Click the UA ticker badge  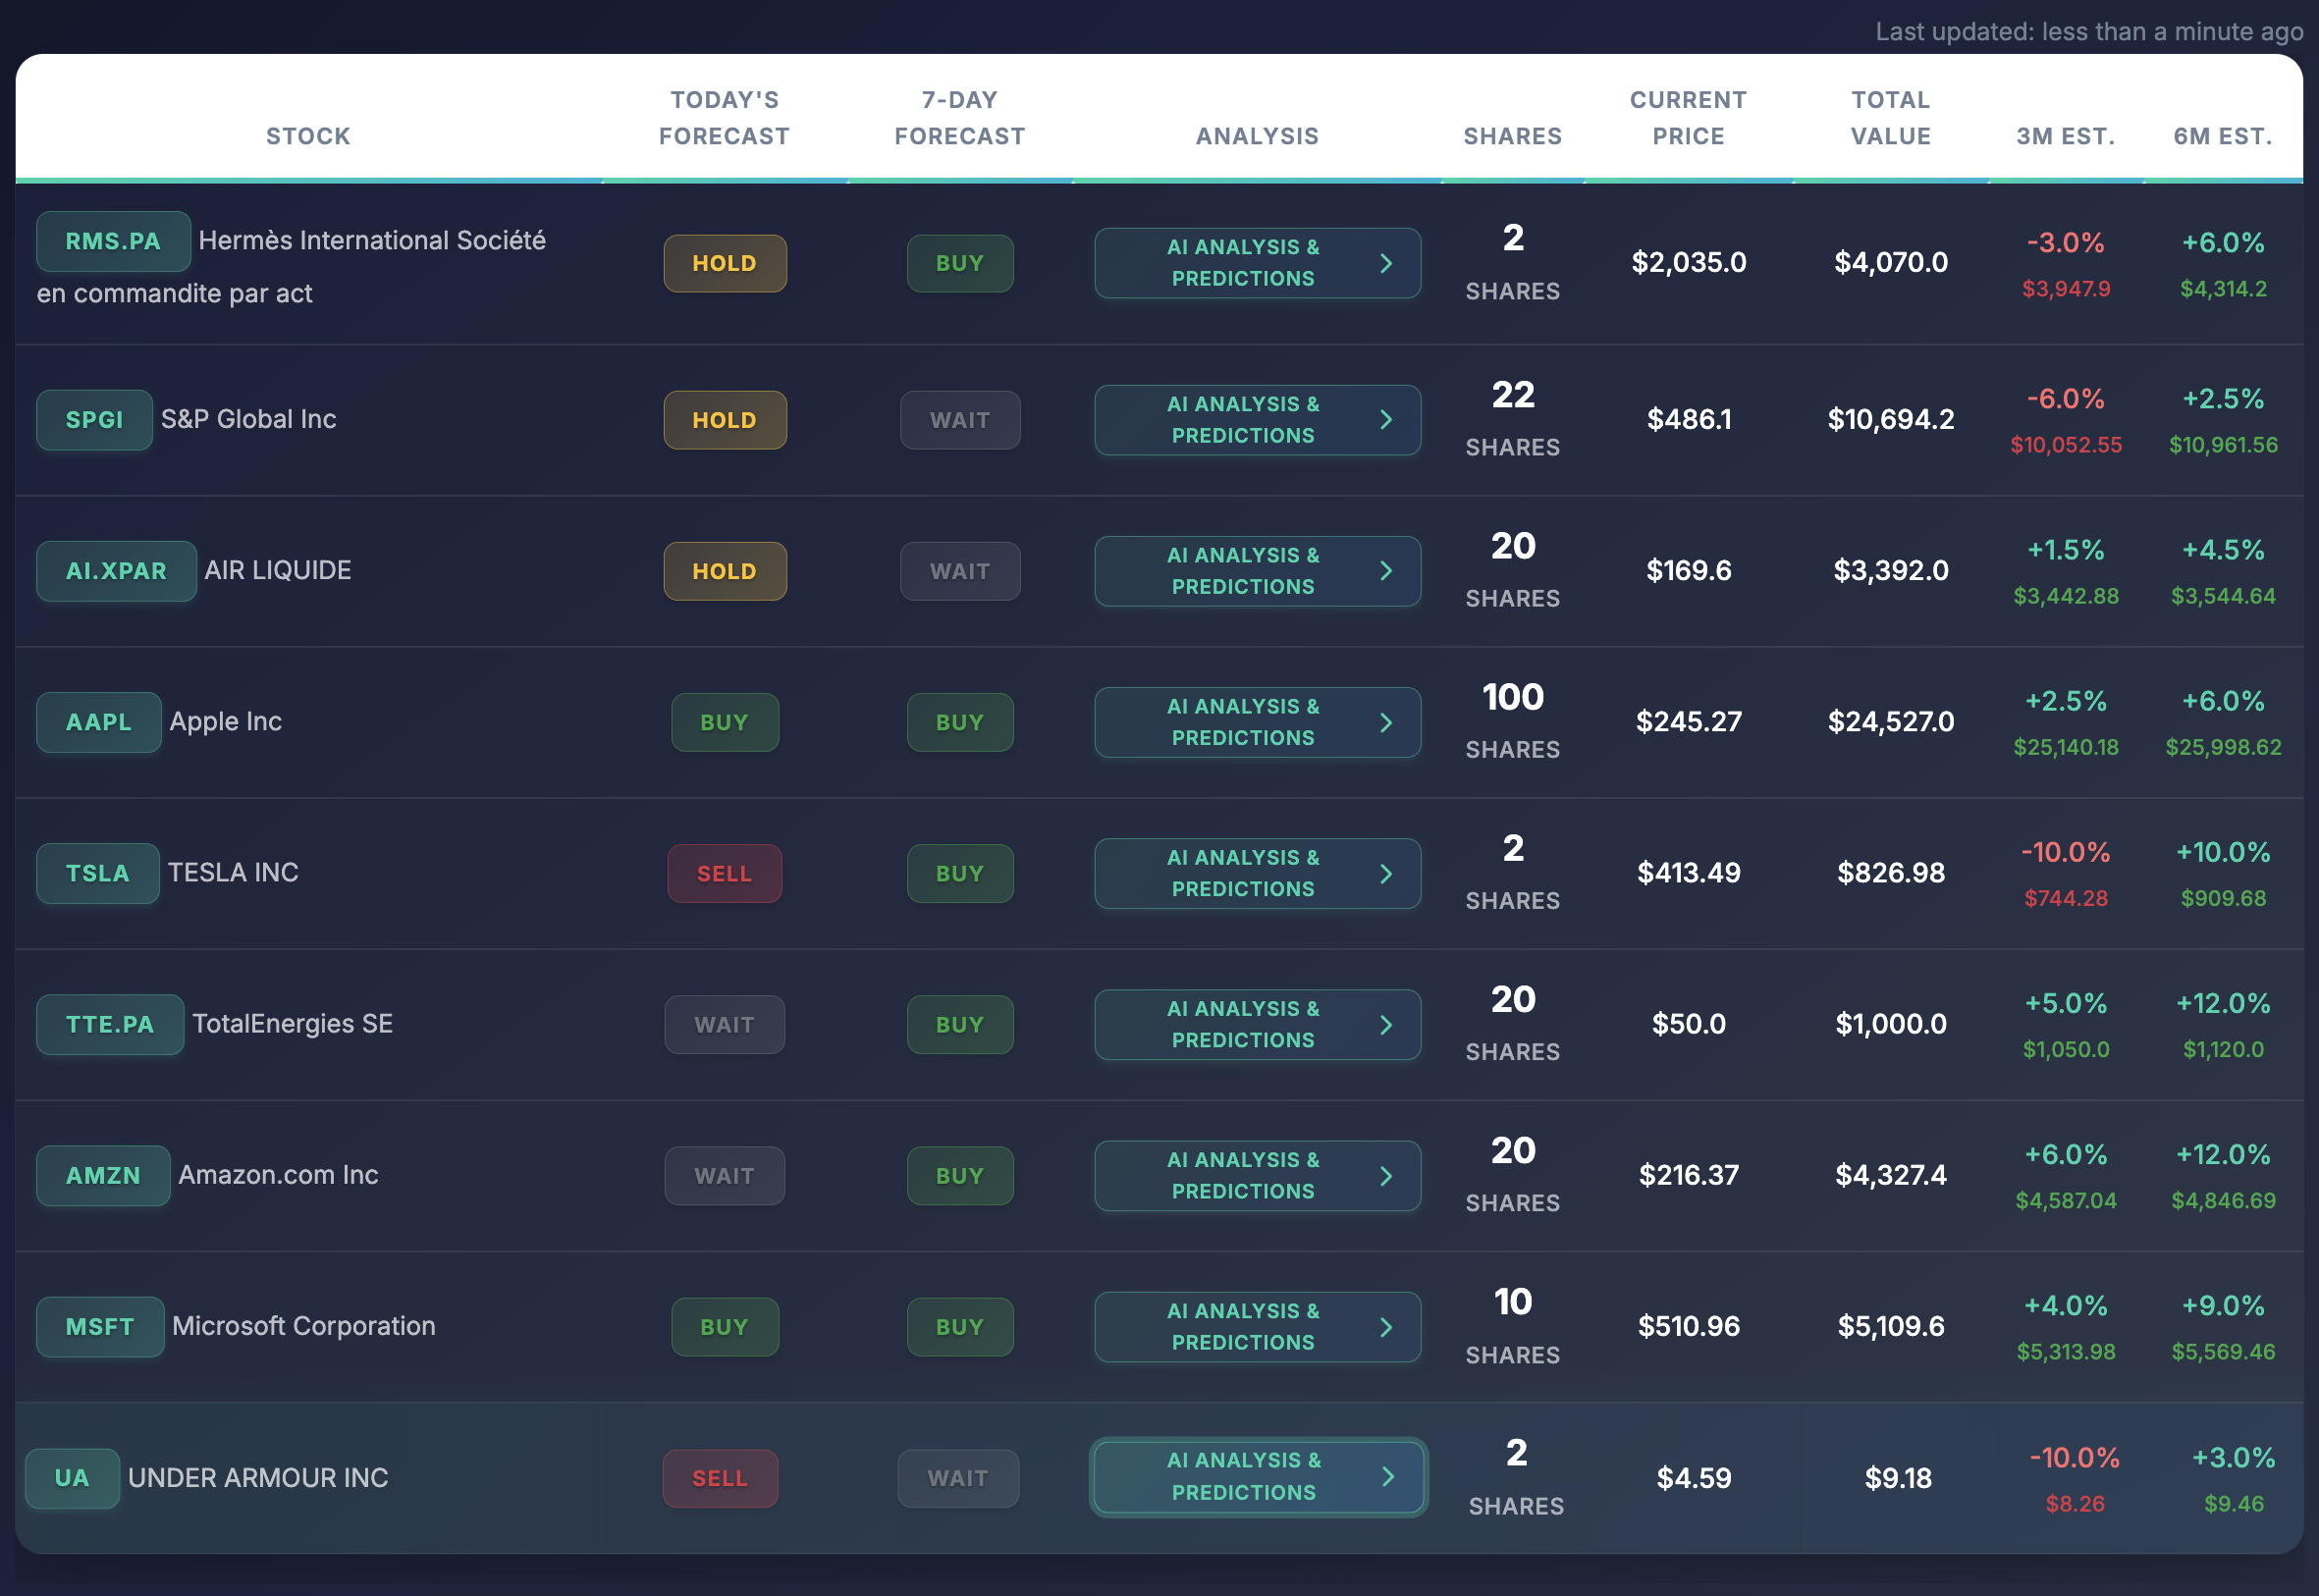(72, 1478)
